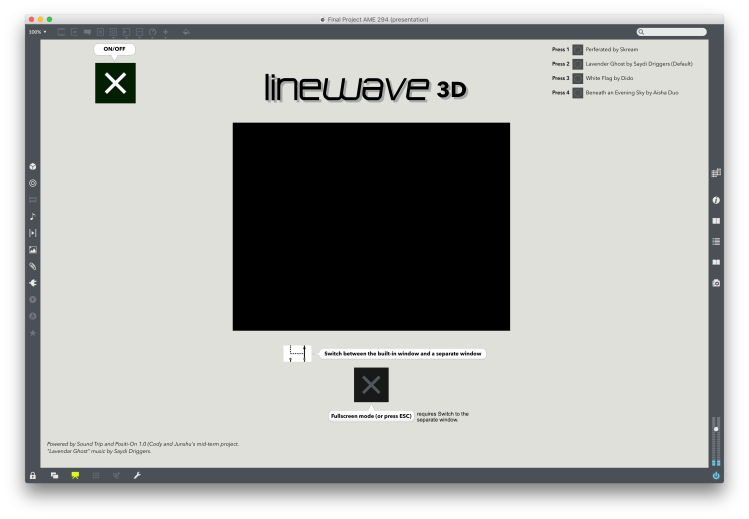The height and width of the screenshot is (519, 749).
Task: Open the paint bucket format palette
Action: [186, 32]
